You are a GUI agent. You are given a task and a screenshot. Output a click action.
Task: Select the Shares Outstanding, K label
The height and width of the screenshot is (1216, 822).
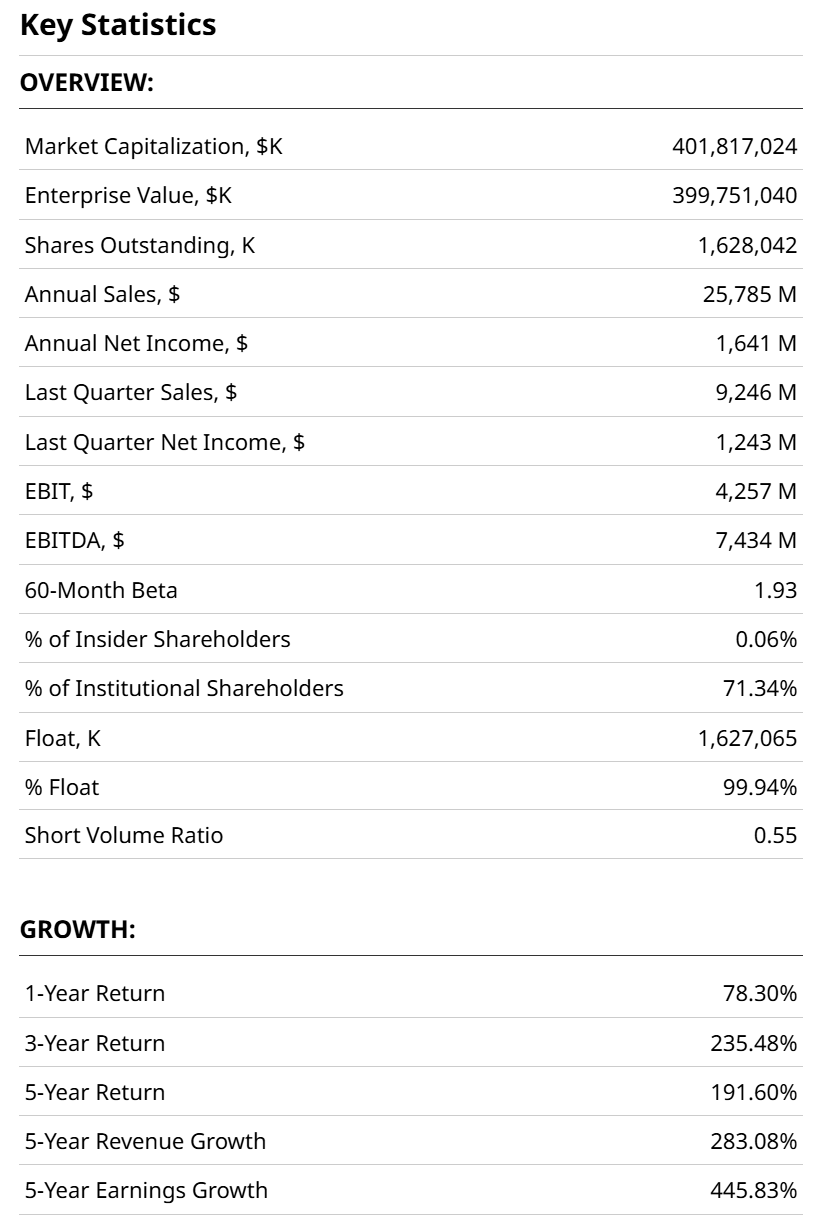coord(140,245)
